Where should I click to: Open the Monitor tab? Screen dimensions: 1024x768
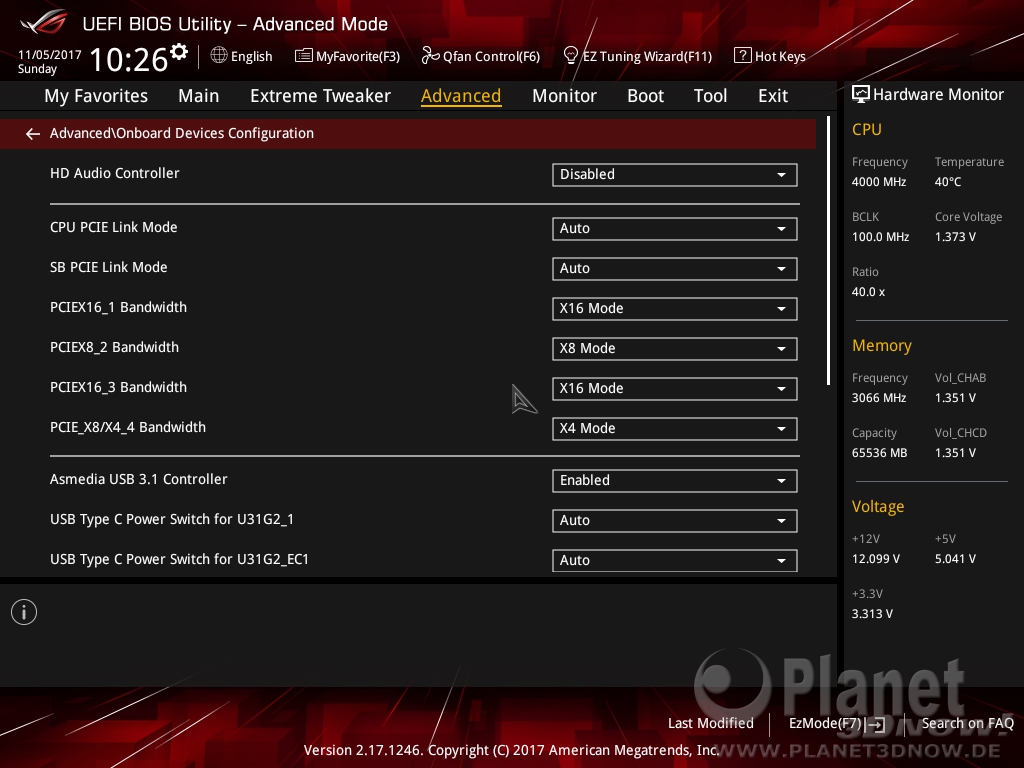[x=564, y=96]
